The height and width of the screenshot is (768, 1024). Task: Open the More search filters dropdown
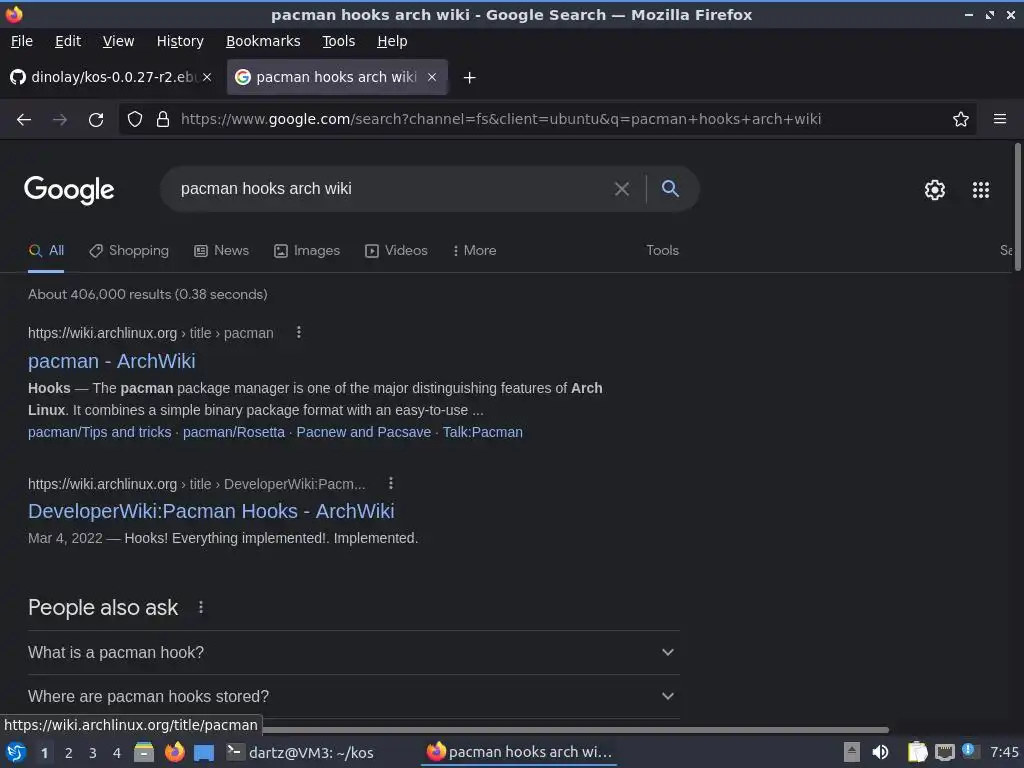[x=475, y=251]
